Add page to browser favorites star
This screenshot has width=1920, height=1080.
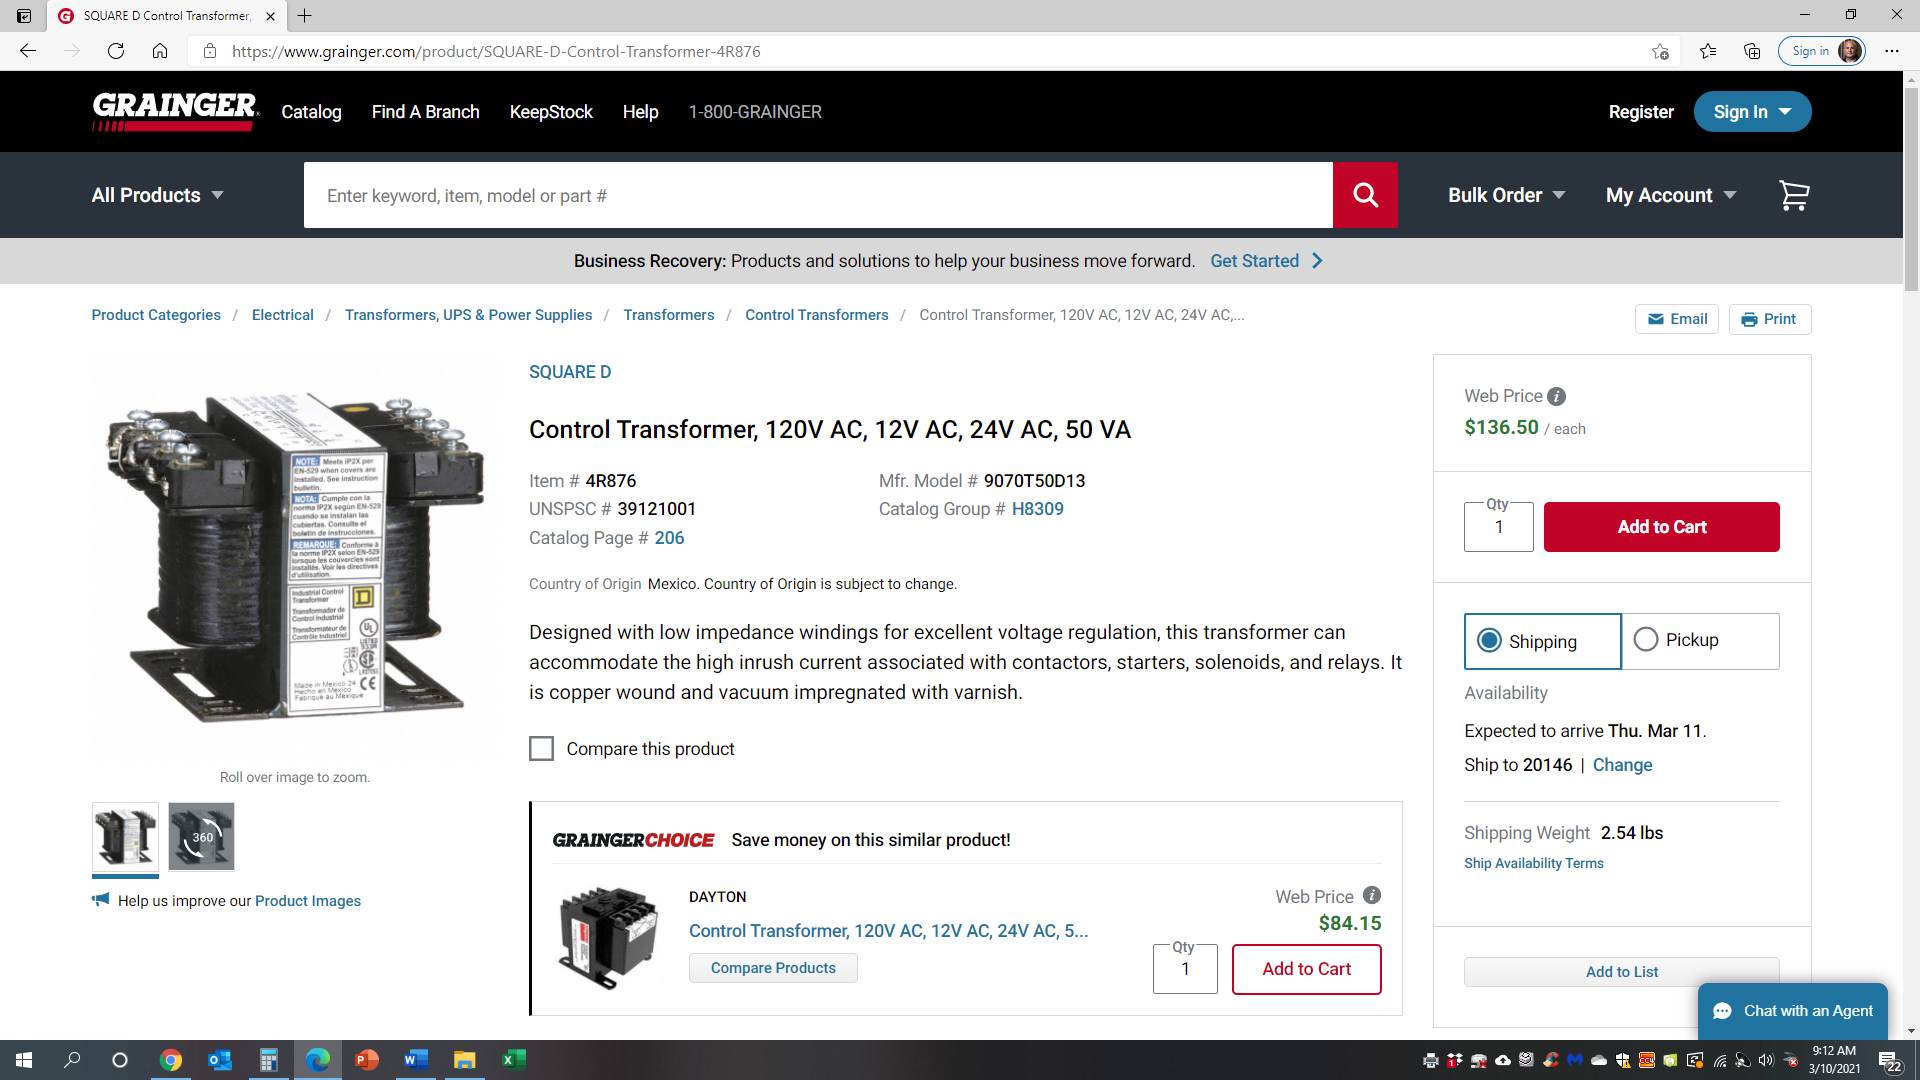click(1660, 51)
